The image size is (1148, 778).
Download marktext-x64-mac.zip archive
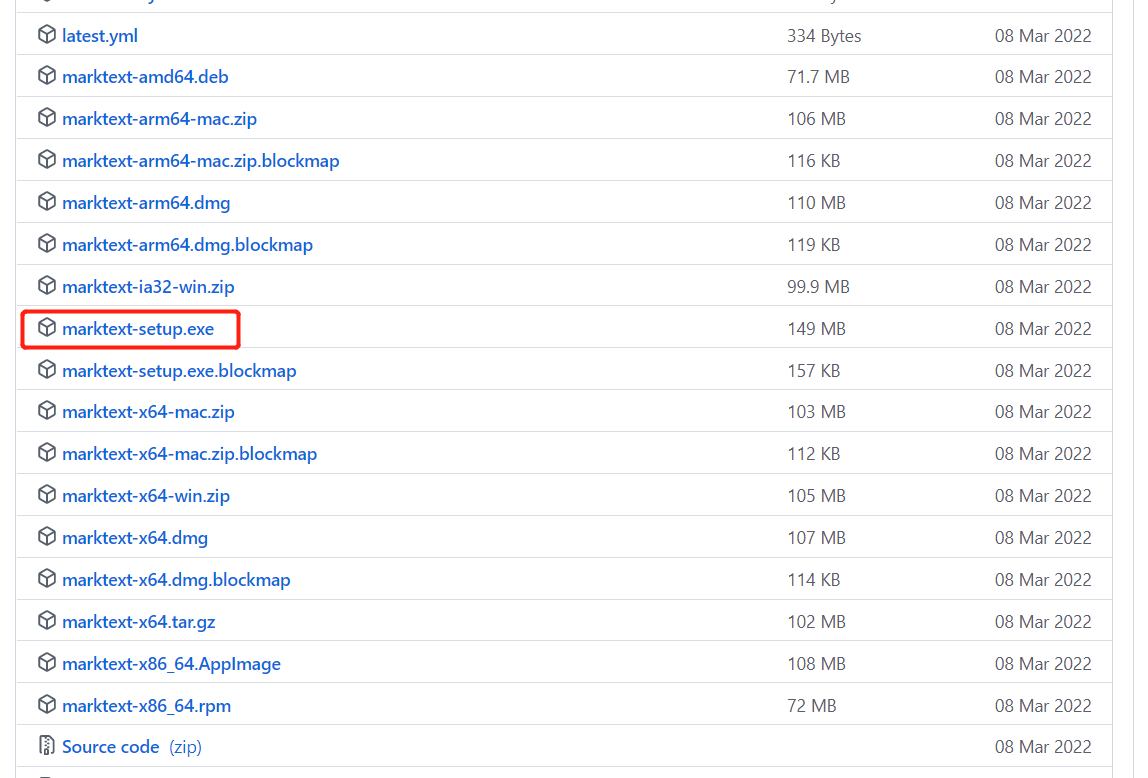[149, 412]
